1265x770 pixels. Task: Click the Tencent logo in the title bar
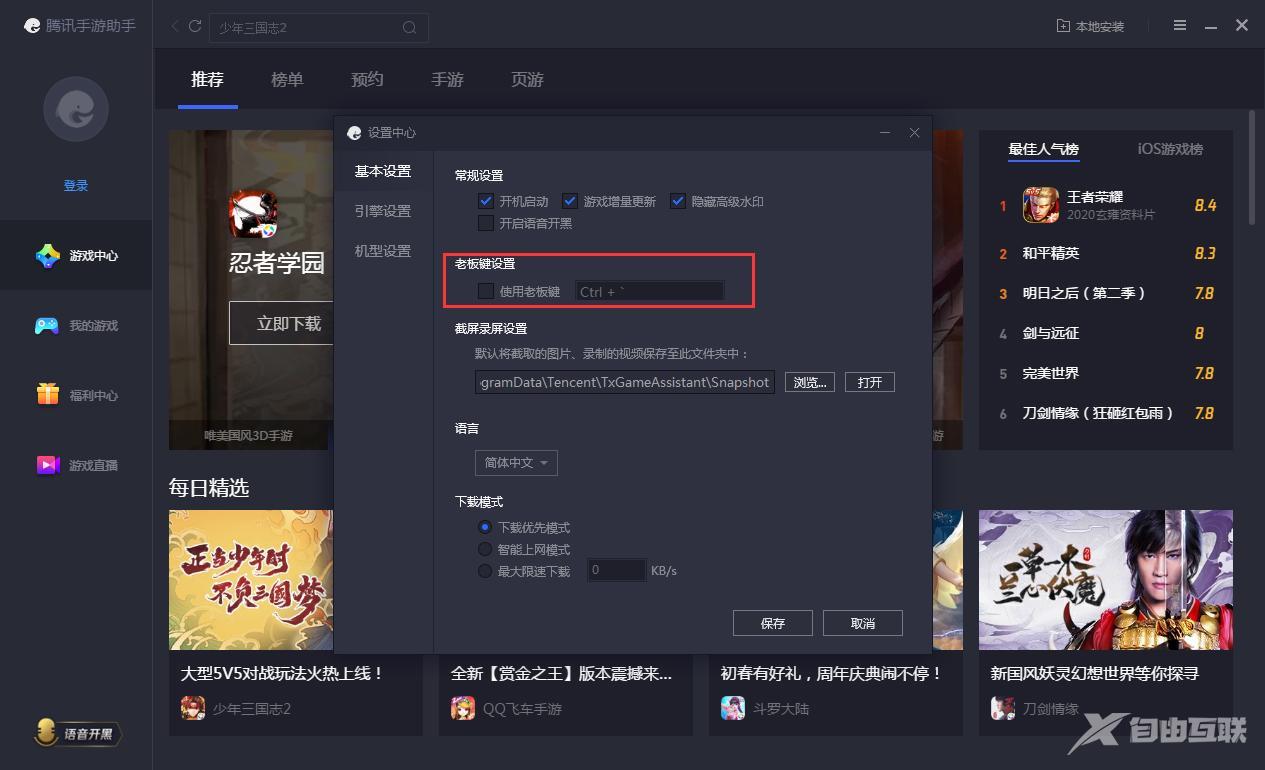point(33,26)
